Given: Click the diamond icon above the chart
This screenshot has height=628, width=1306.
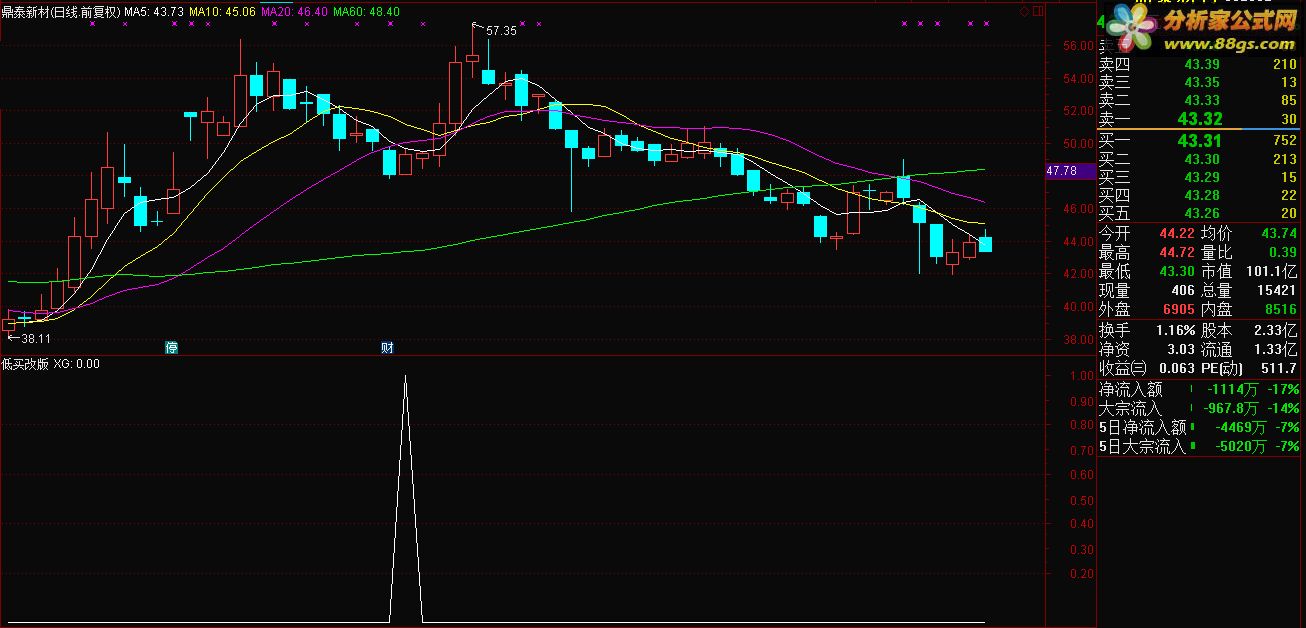Looking at the screenshot, I should [x=1024, y=11].
